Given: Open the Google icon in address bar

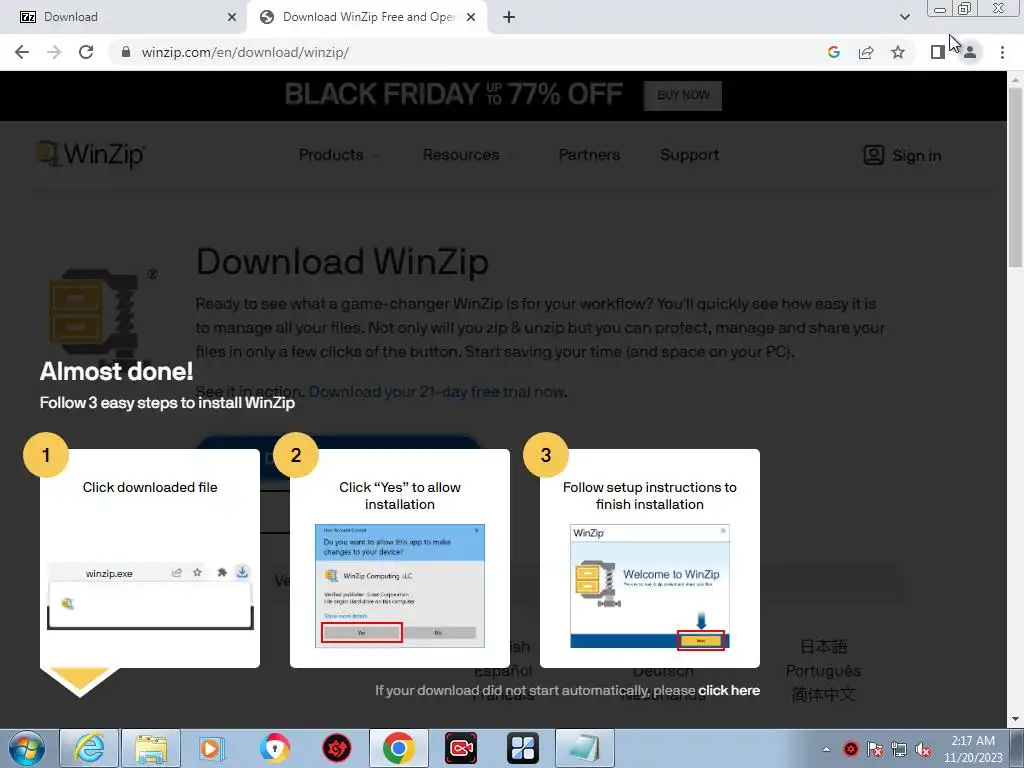Looking at the screenshot, I should click(833, 52).
